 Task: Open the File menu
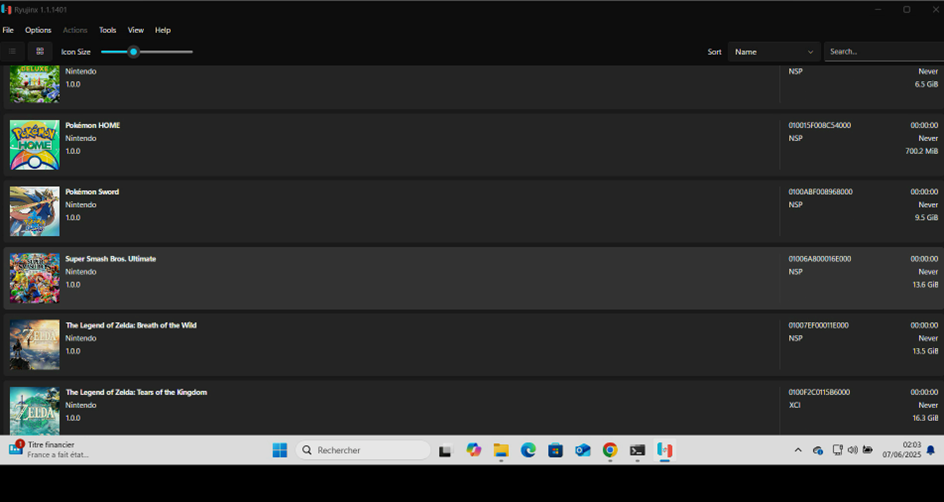8,30
